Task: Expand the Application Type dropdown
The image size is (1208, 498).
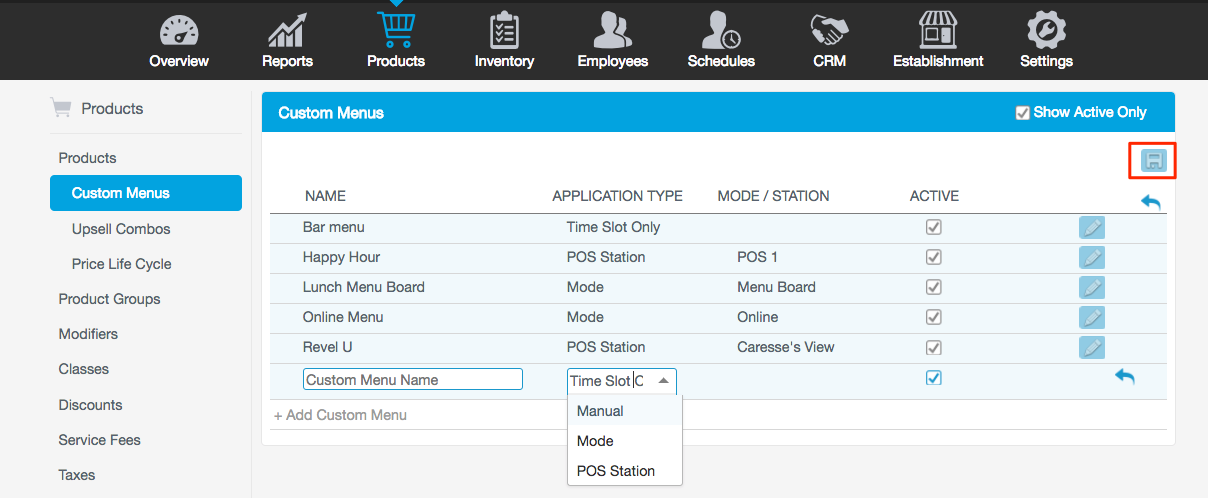Action: click(662, 380)
